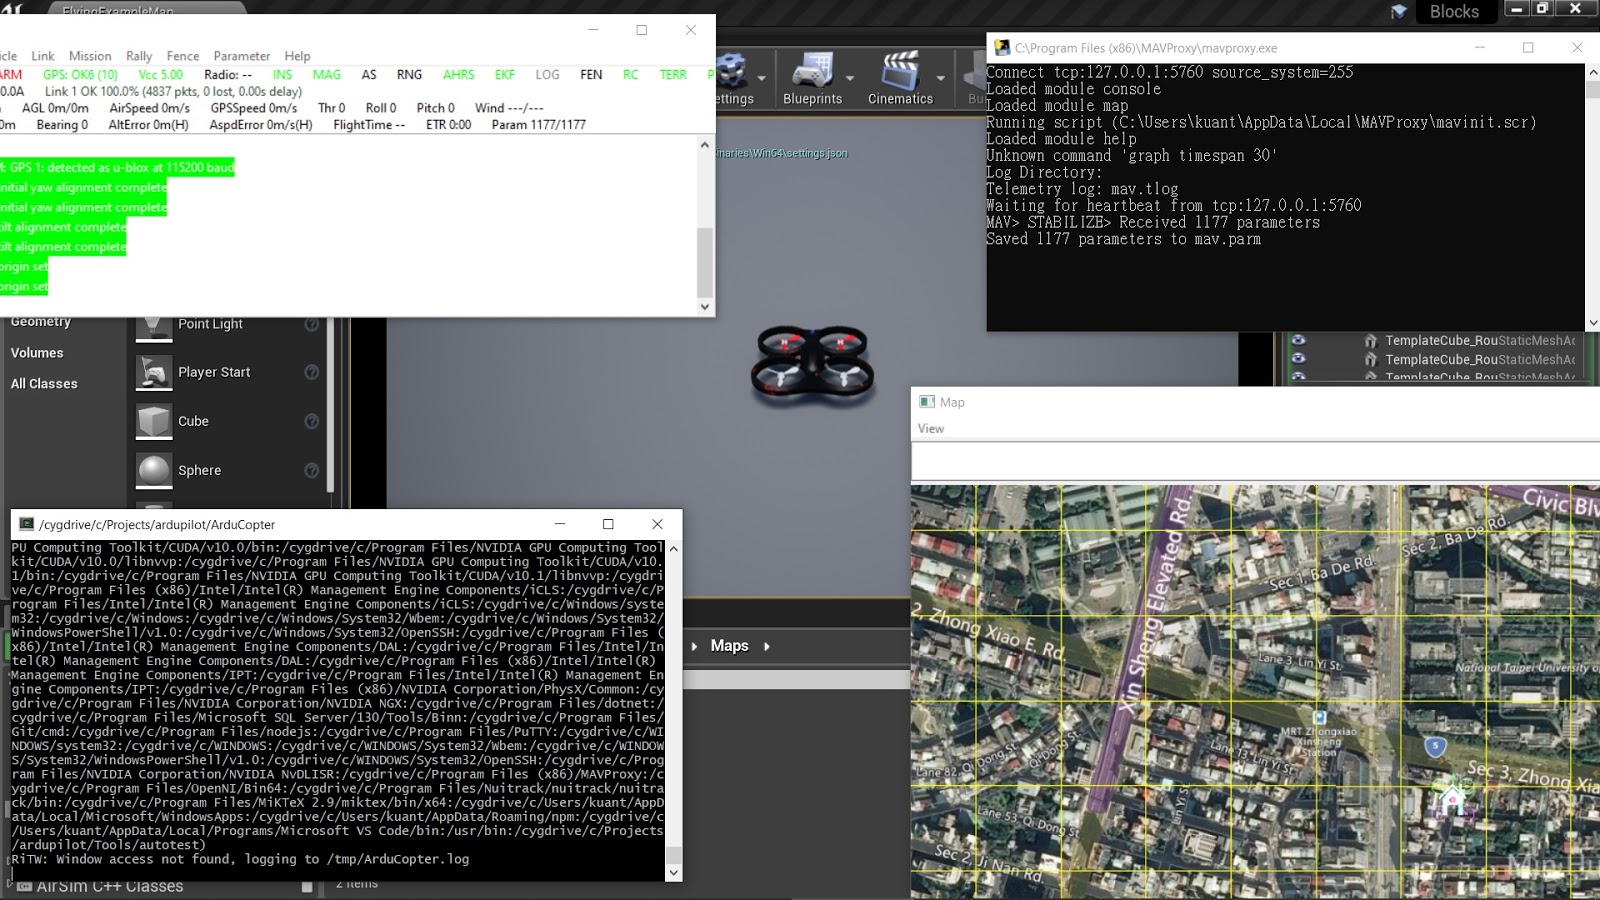The image size is (1600, 900).
Task: Click the EKF status indicator
Action: [x=504, y=74]
